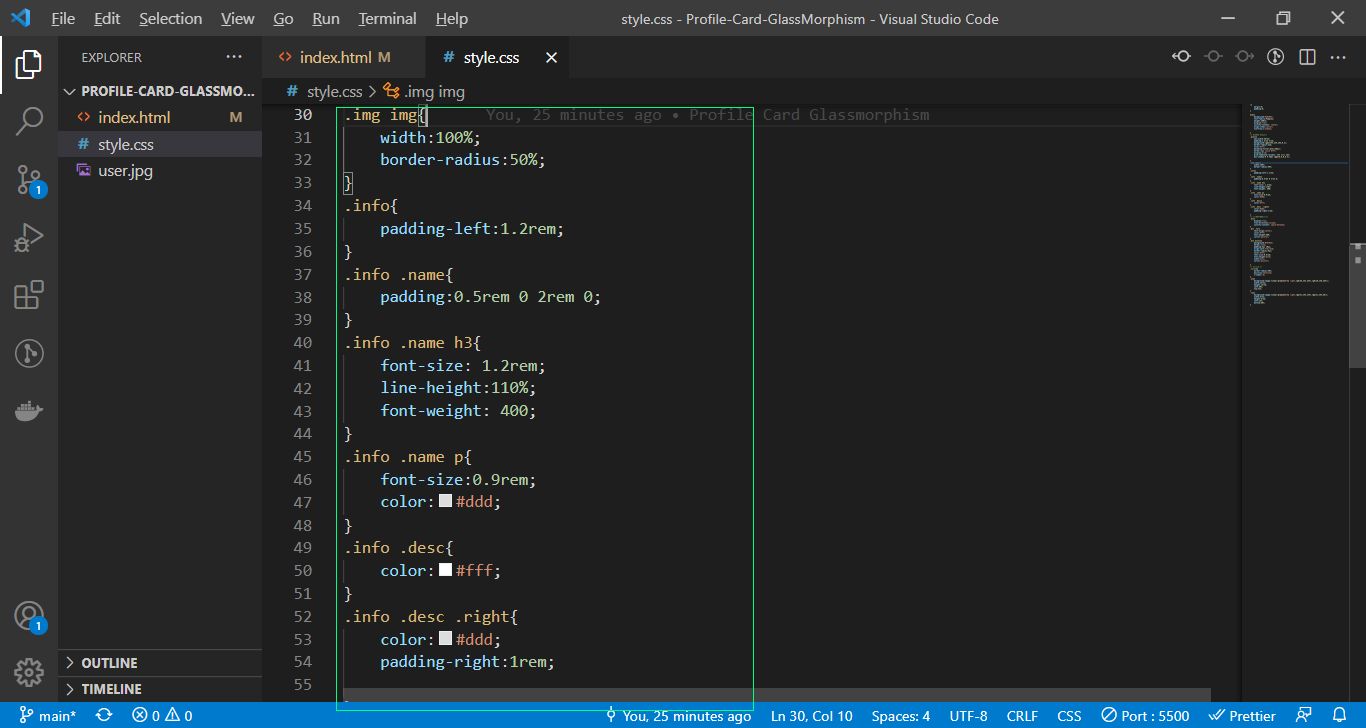The image size is (1366, 728).
Task: Click the previous change (GitLens) icon
Action: (1181, 57)
